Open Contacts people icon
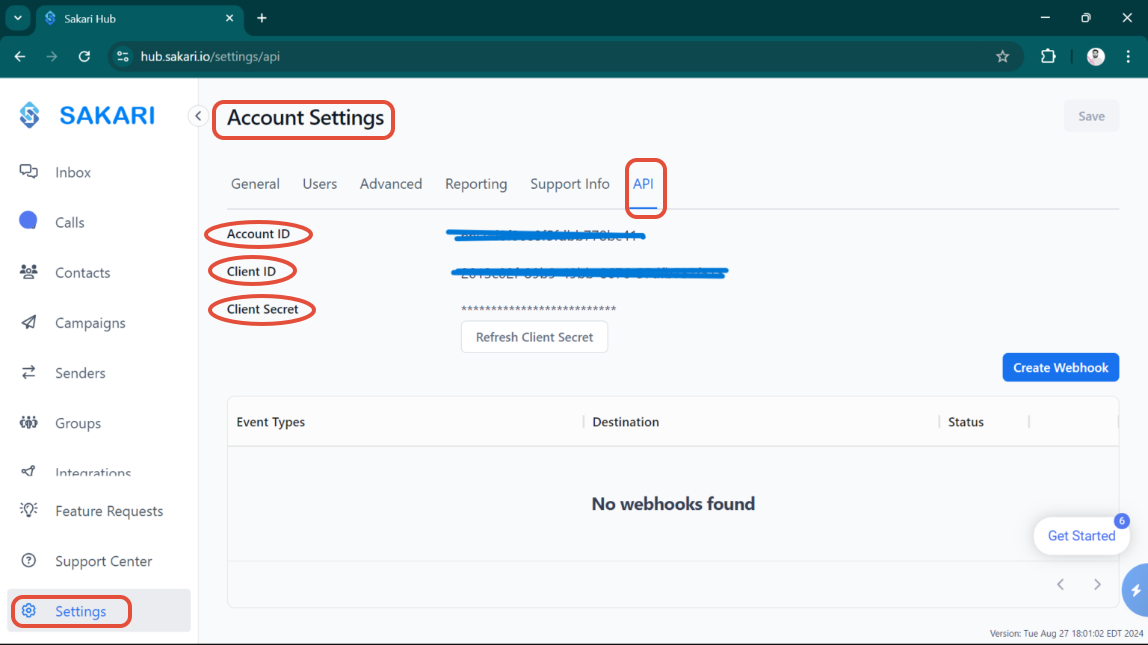Screen dimensions: 1148x645 click(29, 272)
